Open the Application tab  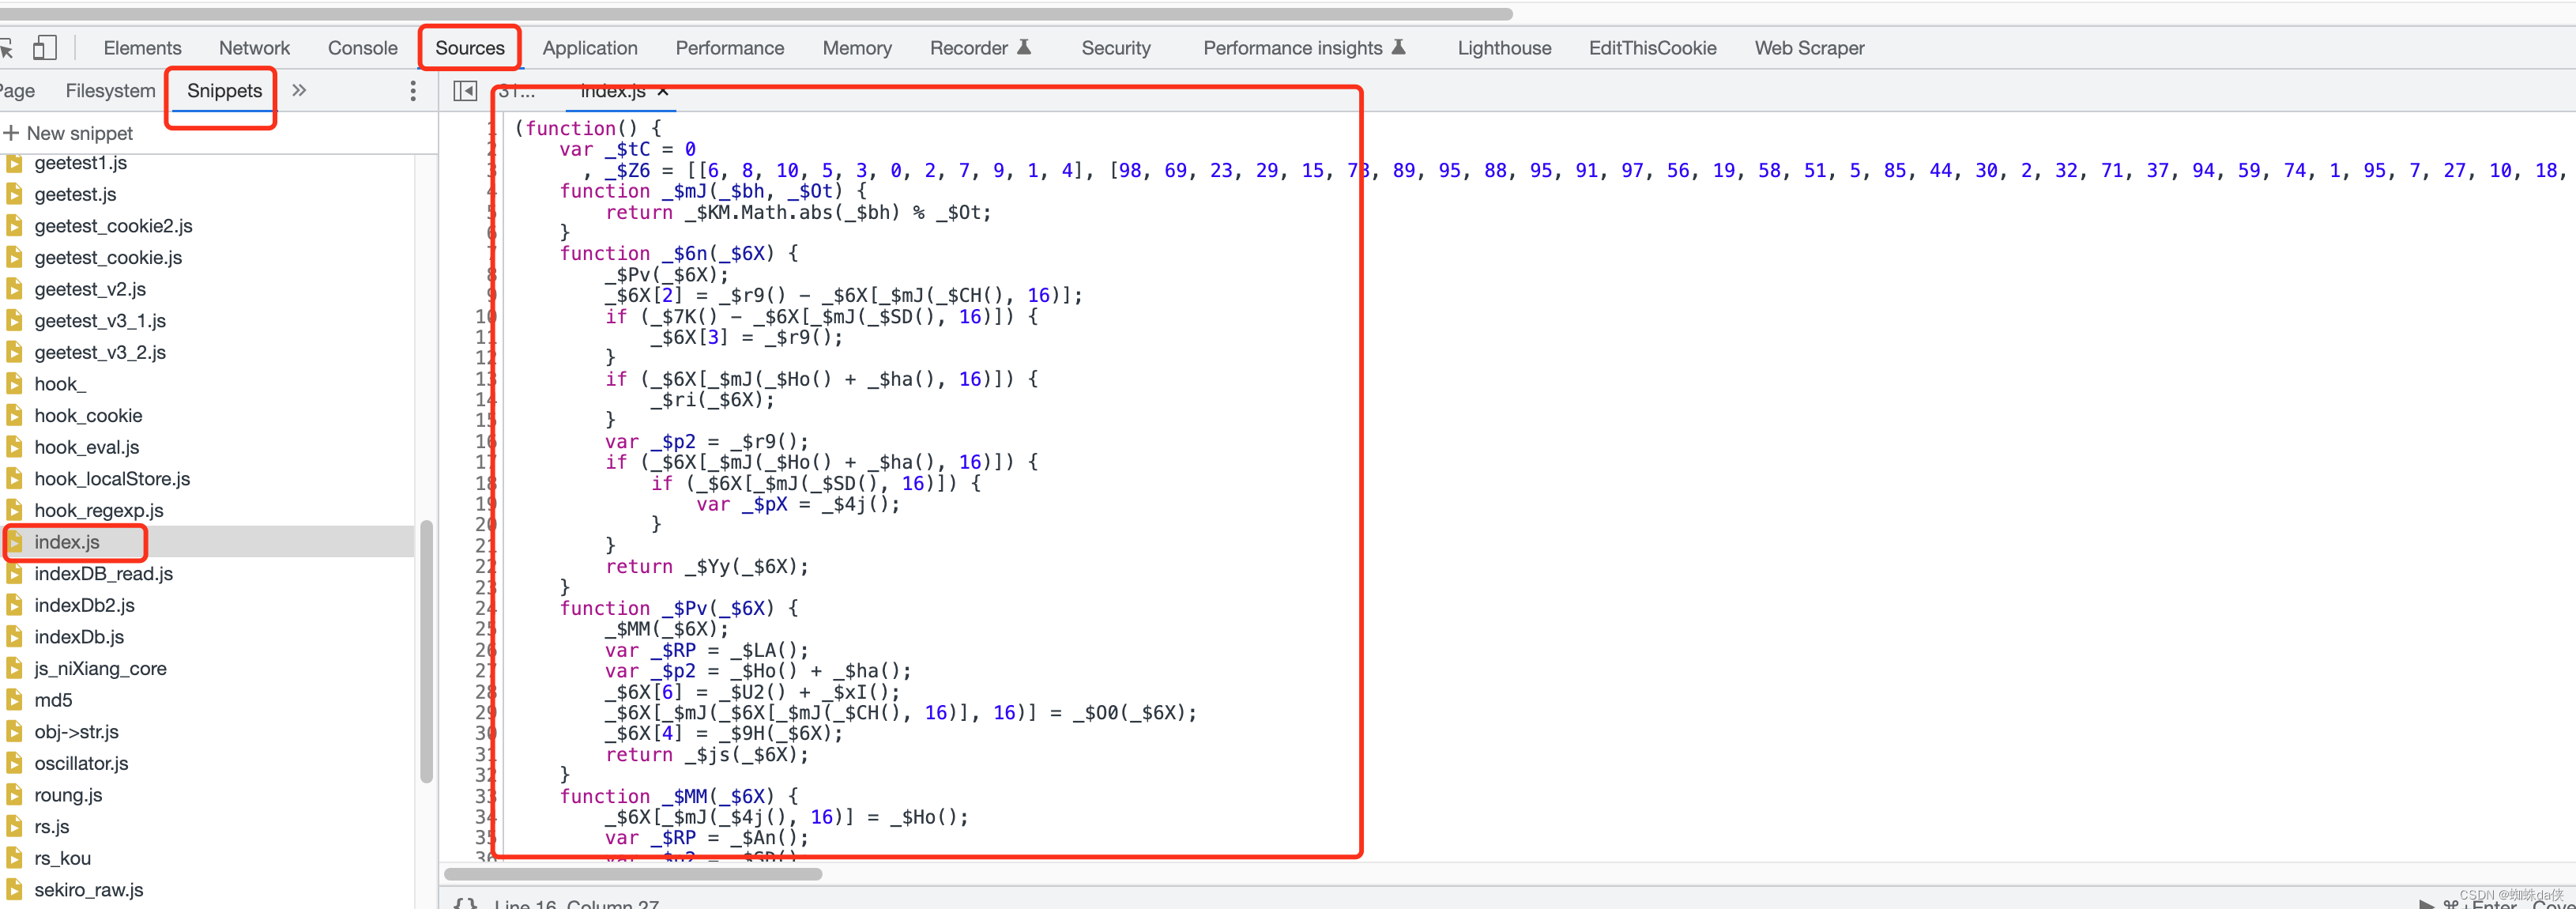[x=590, y=48]
